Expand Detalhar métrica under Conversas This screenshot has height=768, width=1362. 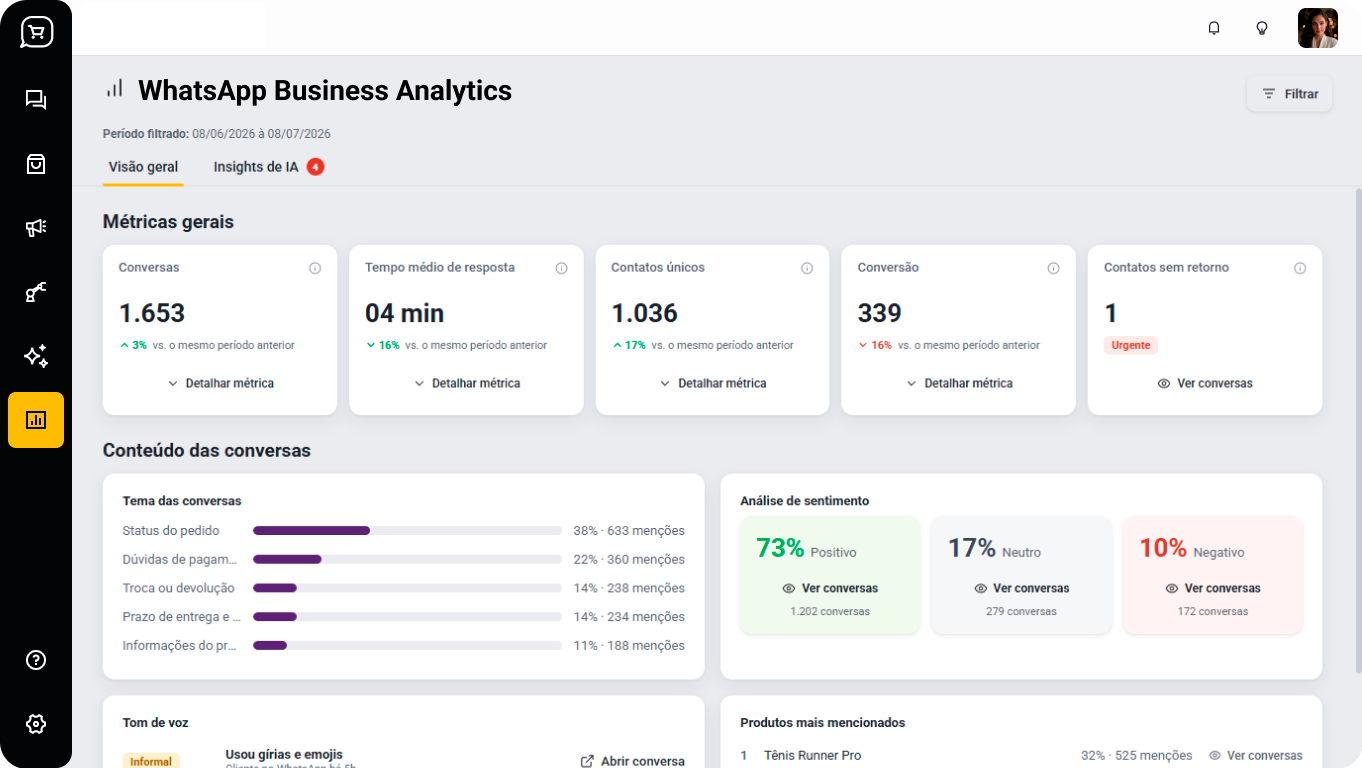pos(220,383)
